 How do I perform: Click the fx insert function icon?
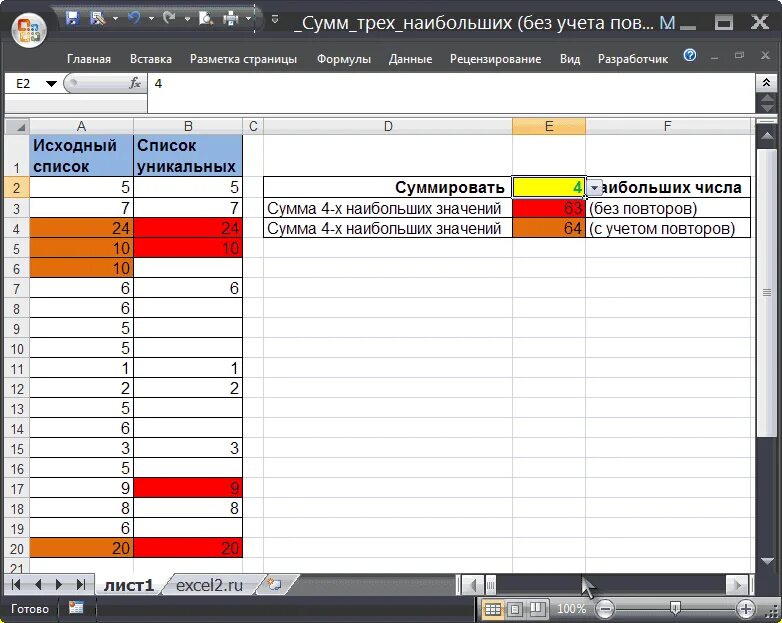(135, 83)
